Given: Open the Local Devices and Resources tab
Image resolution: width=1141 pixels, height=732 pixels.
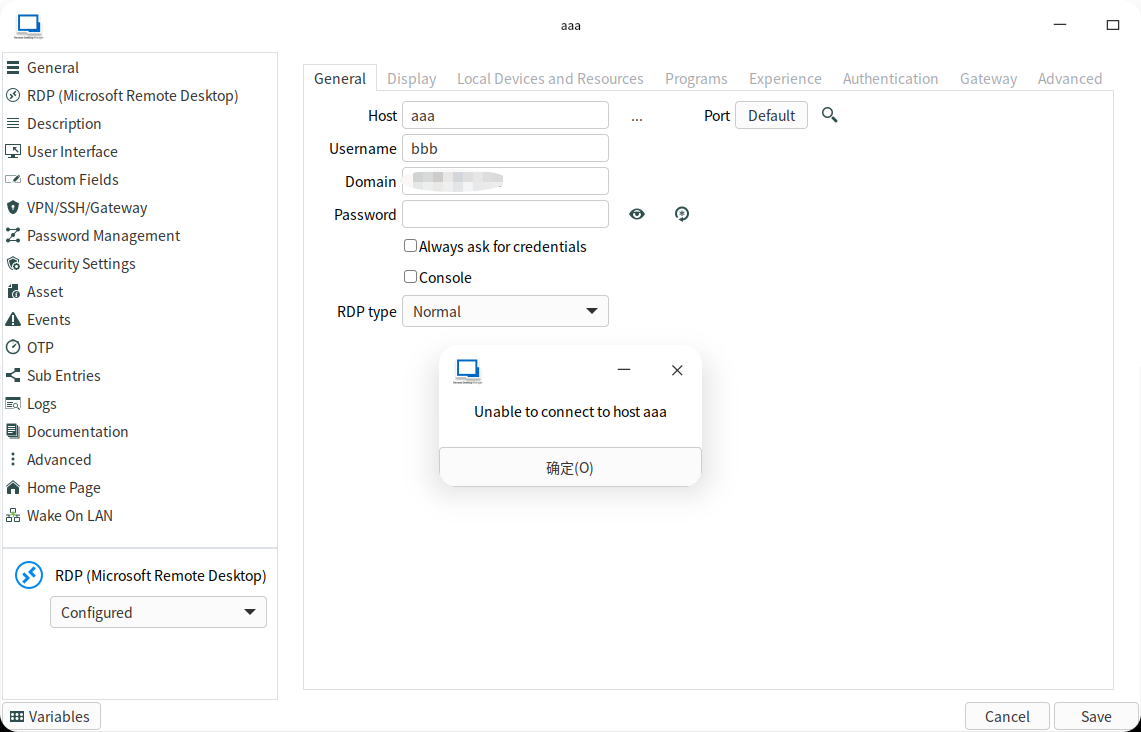Looking at the screenshot, I should (550, 79).
